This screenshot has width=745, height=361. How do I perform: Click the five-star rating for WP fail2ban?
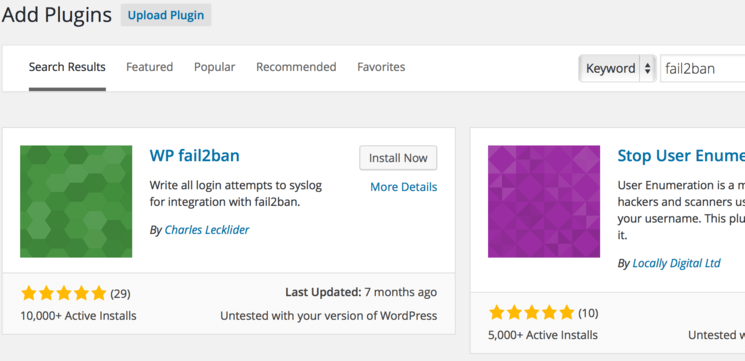click(x=64, y=294)
